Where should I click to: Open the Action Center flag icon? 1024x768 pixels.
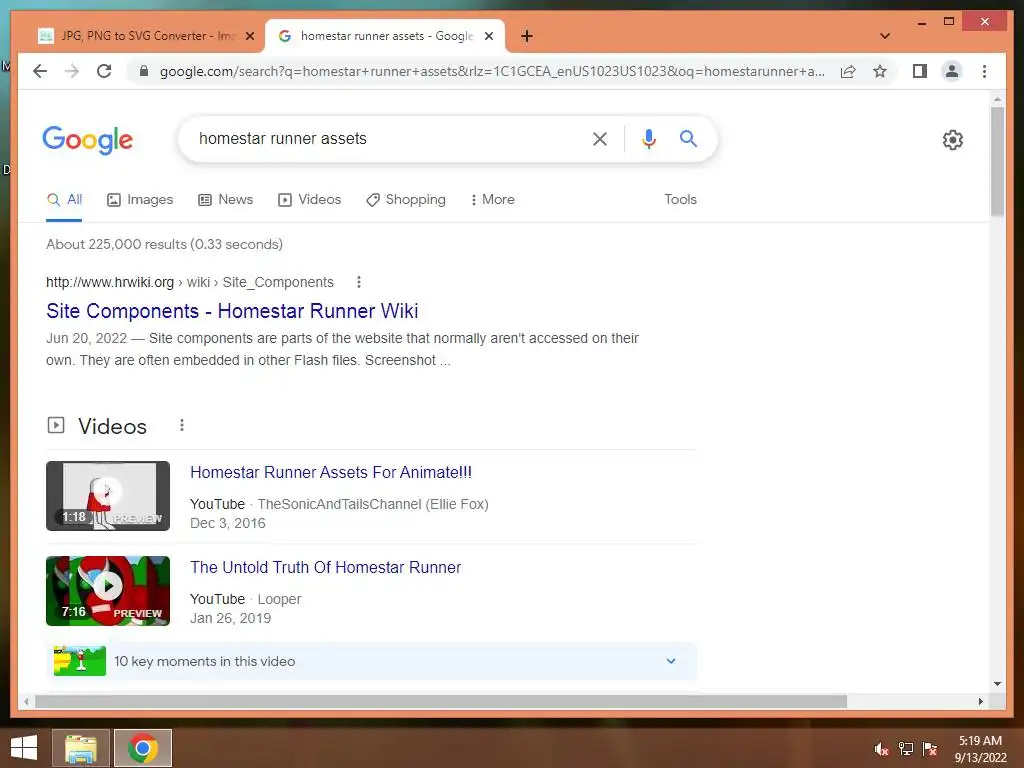pyautogui.click(x=929, y=749)
